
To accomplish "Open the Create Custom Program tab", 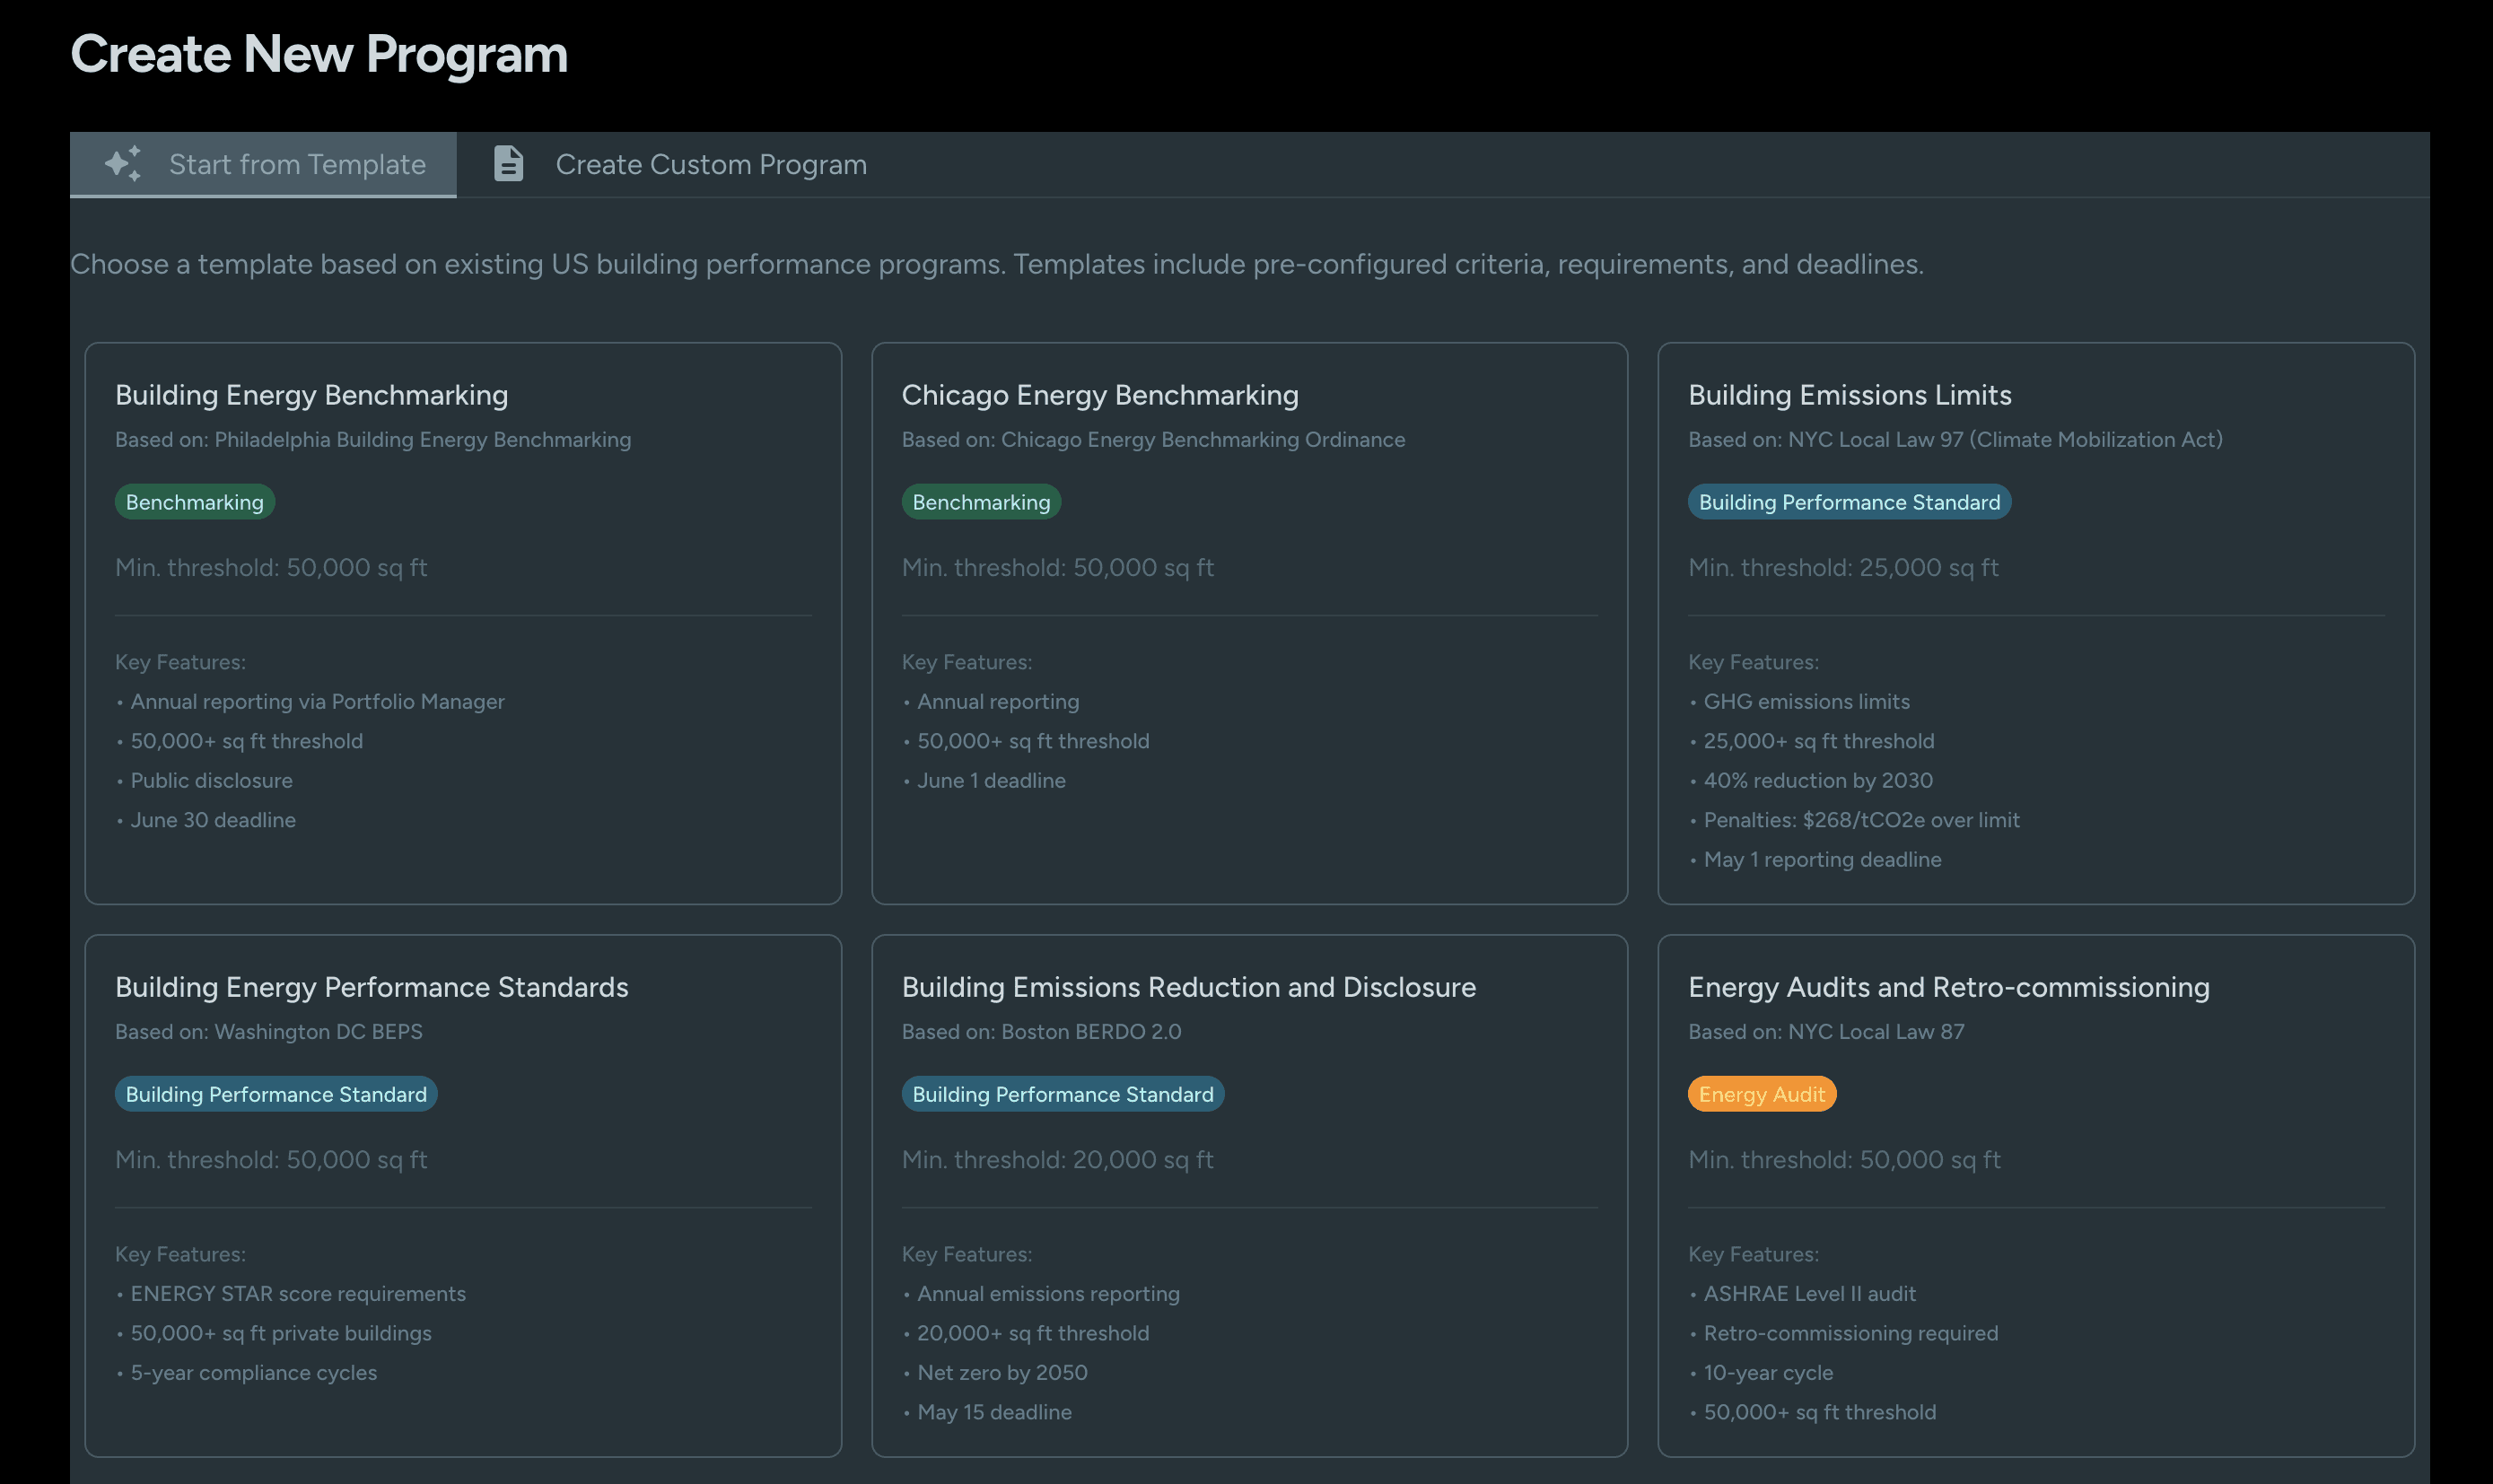I will pos(710,165).
